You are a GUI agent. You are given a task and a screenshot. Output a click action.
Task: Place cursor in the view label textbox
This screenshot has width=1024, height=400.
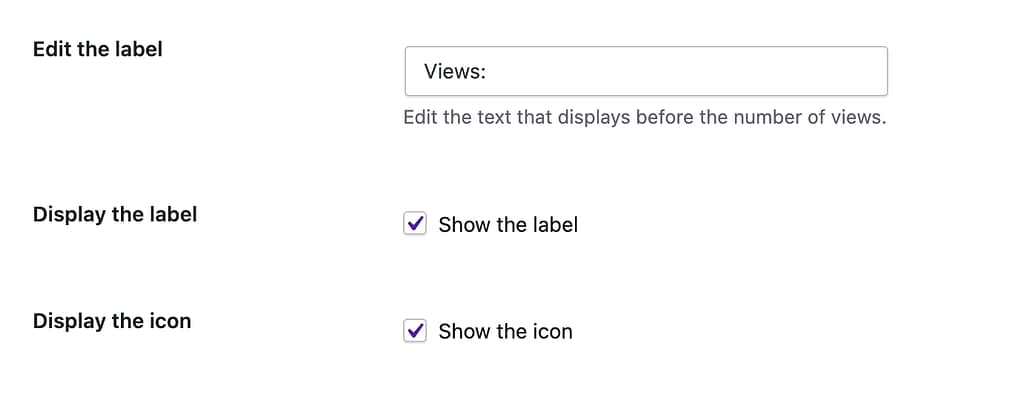[x=645, y=72]
